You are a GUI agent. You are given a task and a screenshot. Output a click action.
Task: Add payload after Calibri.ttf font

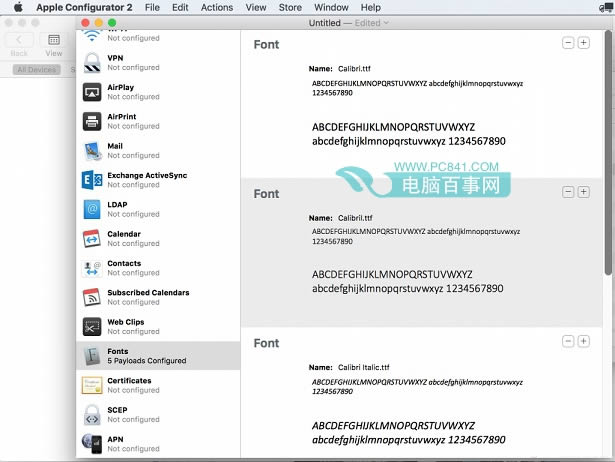[583, 43]
